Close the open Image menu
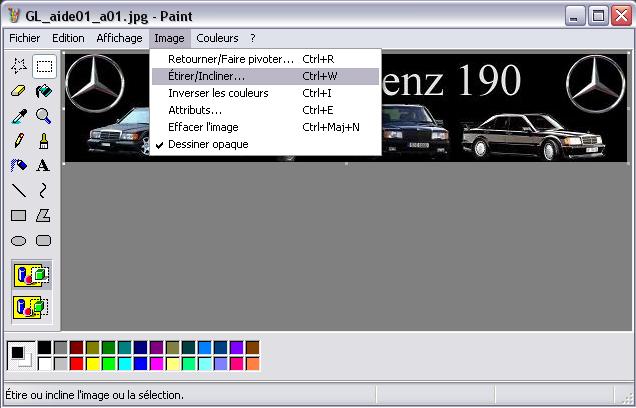This screenshot has height=408, width=636. click(170, 38)
